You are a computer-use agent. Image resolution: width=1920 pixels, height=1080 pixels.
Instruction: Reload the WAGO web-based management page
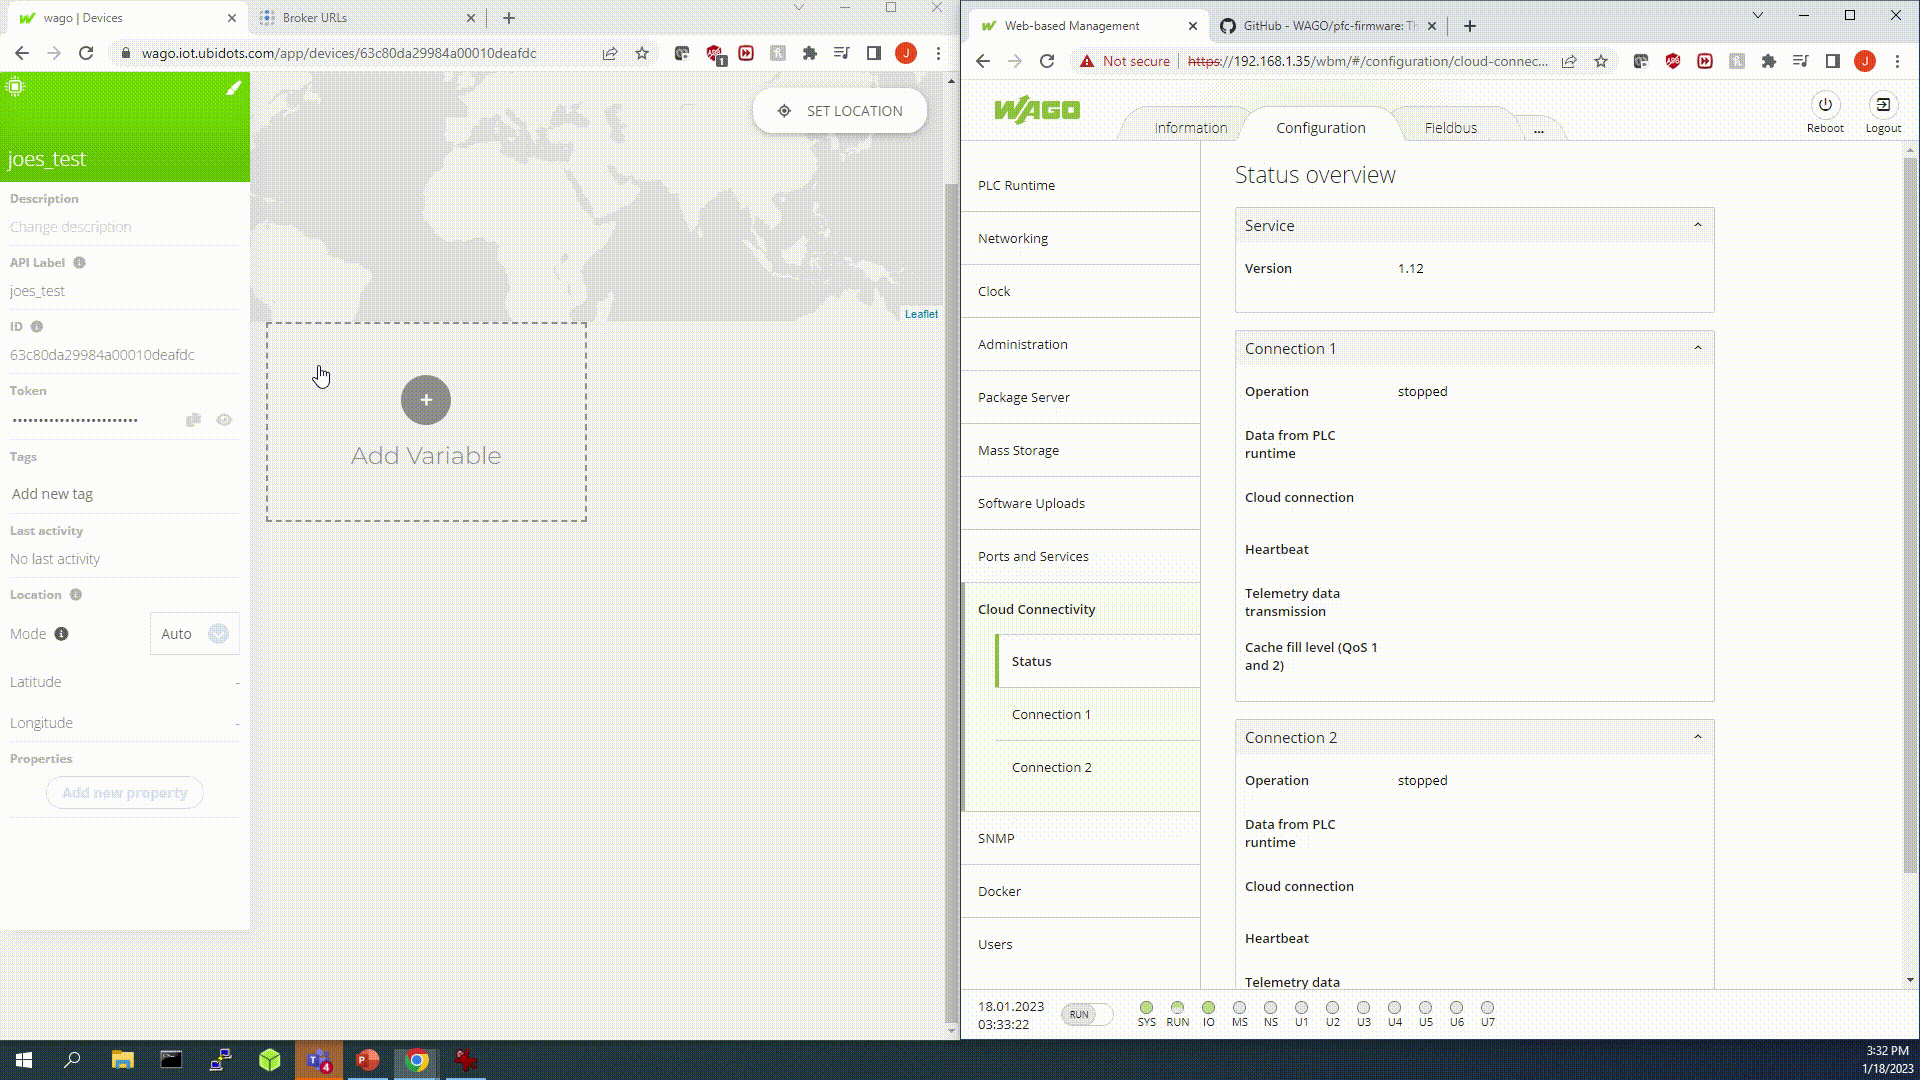[1047, 61]
